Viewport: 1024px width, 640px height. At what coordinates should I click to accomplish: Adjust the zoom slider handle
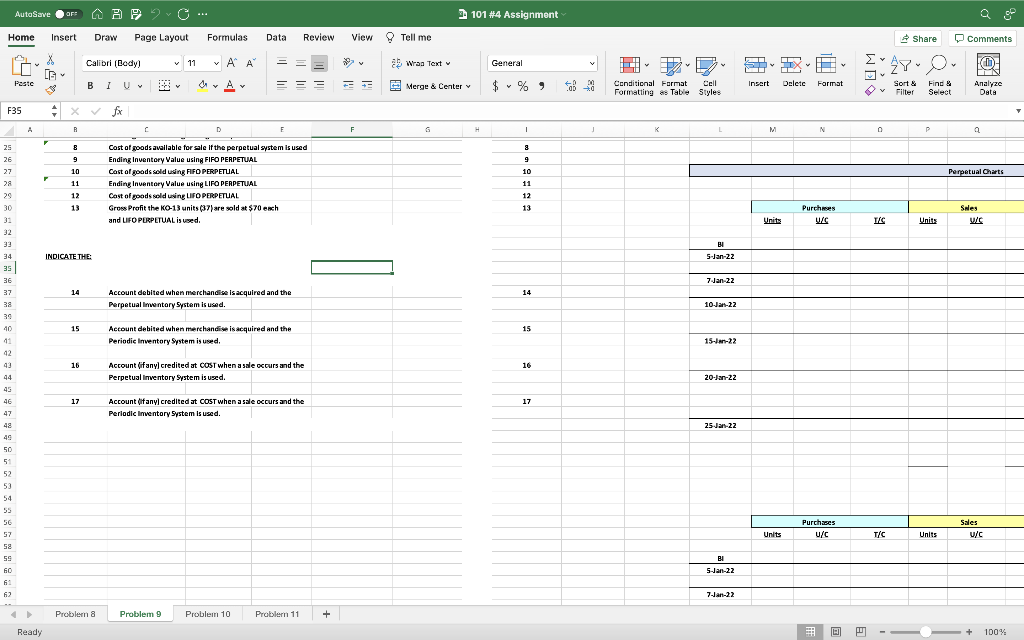coord(925,632)
